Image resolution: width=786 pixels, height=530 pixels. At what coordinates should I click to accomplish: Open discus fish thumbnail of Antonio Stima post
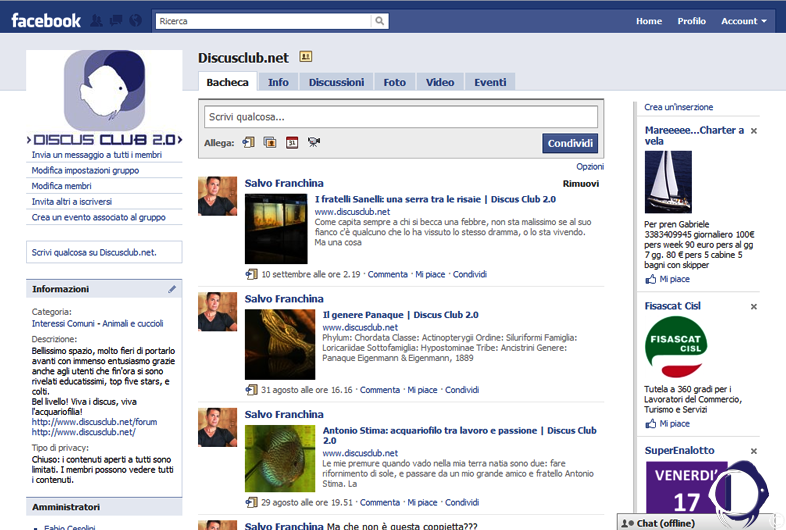click(280, 458)
